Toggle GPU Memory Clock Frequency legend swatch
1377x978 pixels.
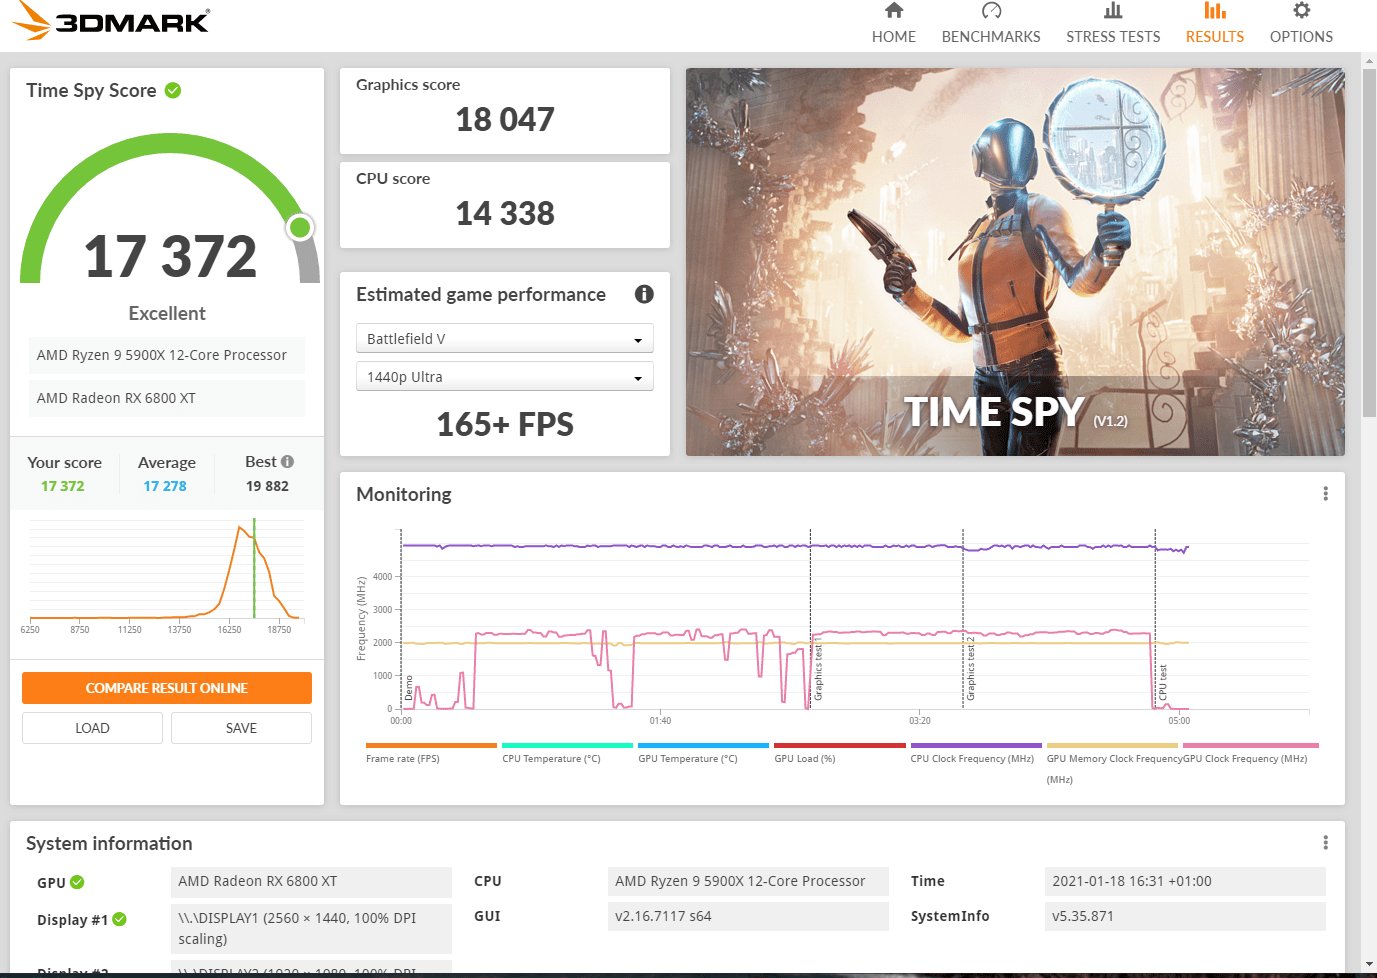point(1112,745)
